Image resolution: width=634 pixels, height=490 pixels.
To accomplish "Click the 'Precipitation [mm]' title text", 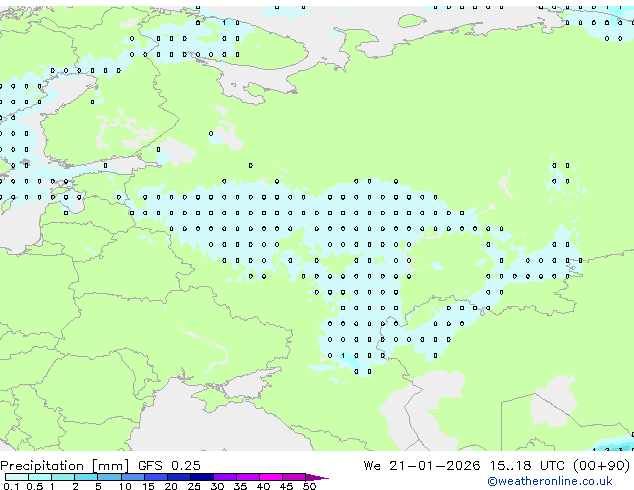I will 65,466.
